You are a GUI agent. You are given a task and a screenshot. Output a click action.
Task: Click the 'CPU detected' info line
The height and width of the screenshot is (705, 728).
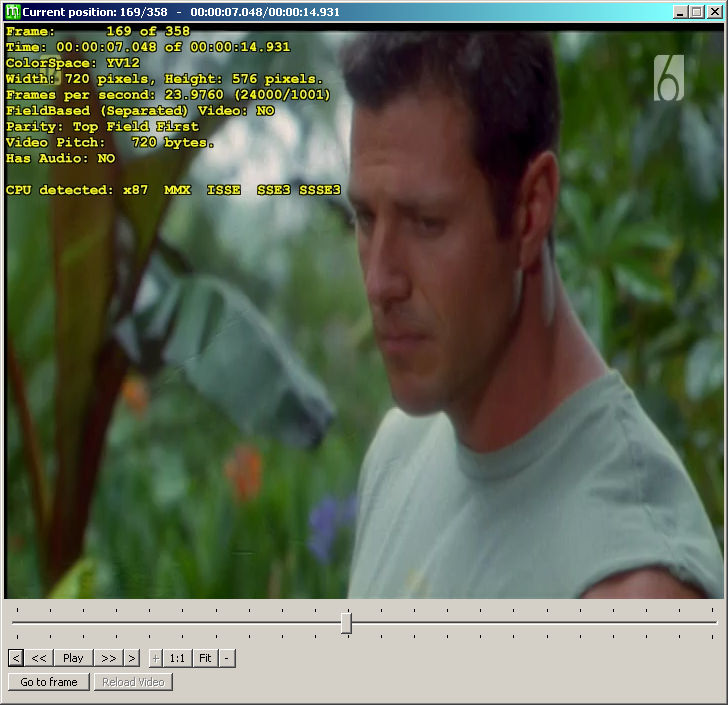click(x=173, y=190)
